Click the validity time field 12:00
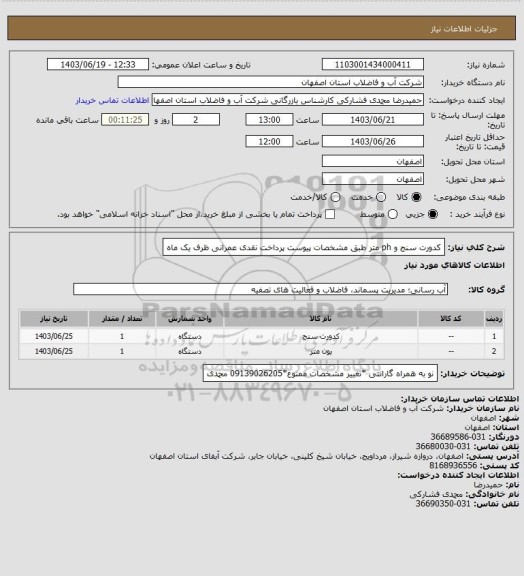Image resolution: width=524 pixels, height=576 pixels. tap(269, 141)
